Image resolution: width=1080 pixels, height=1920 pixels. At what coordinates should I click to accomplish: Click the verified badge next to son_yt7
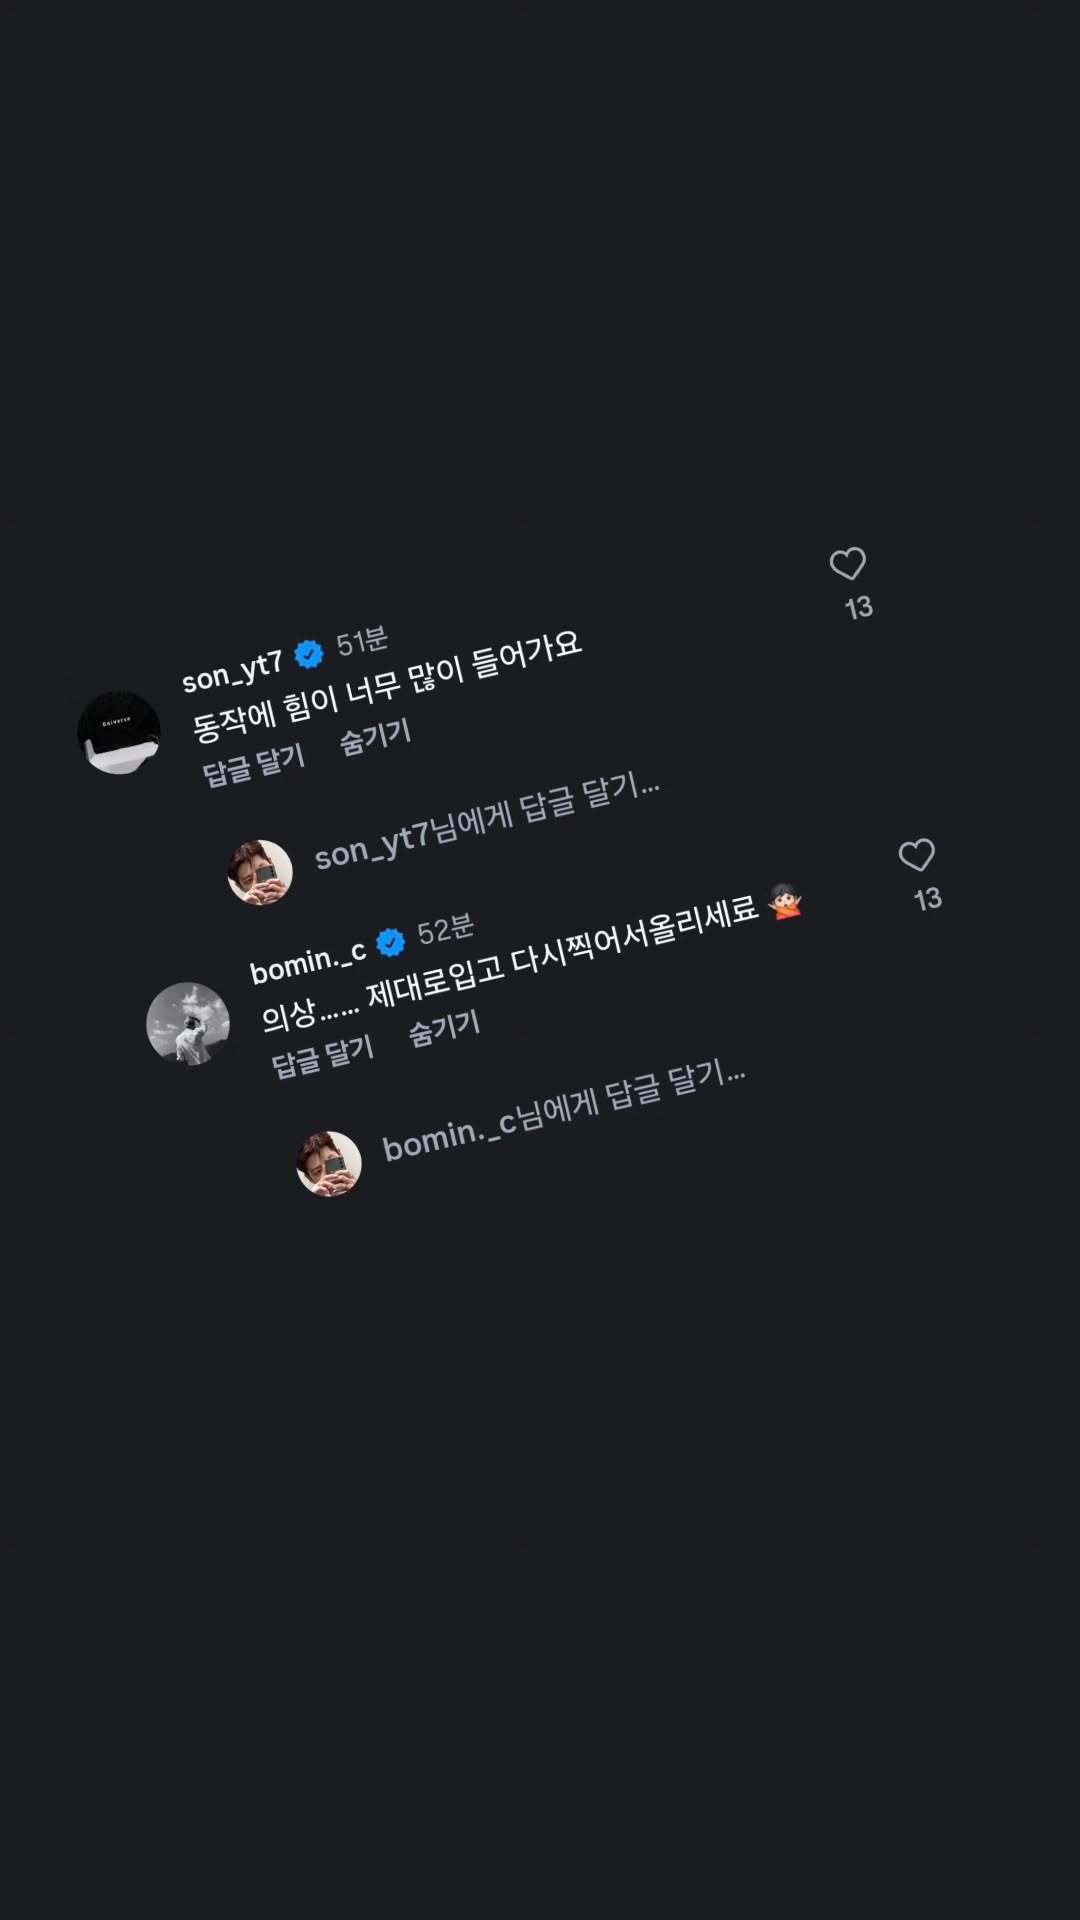(x=309, y=654)
